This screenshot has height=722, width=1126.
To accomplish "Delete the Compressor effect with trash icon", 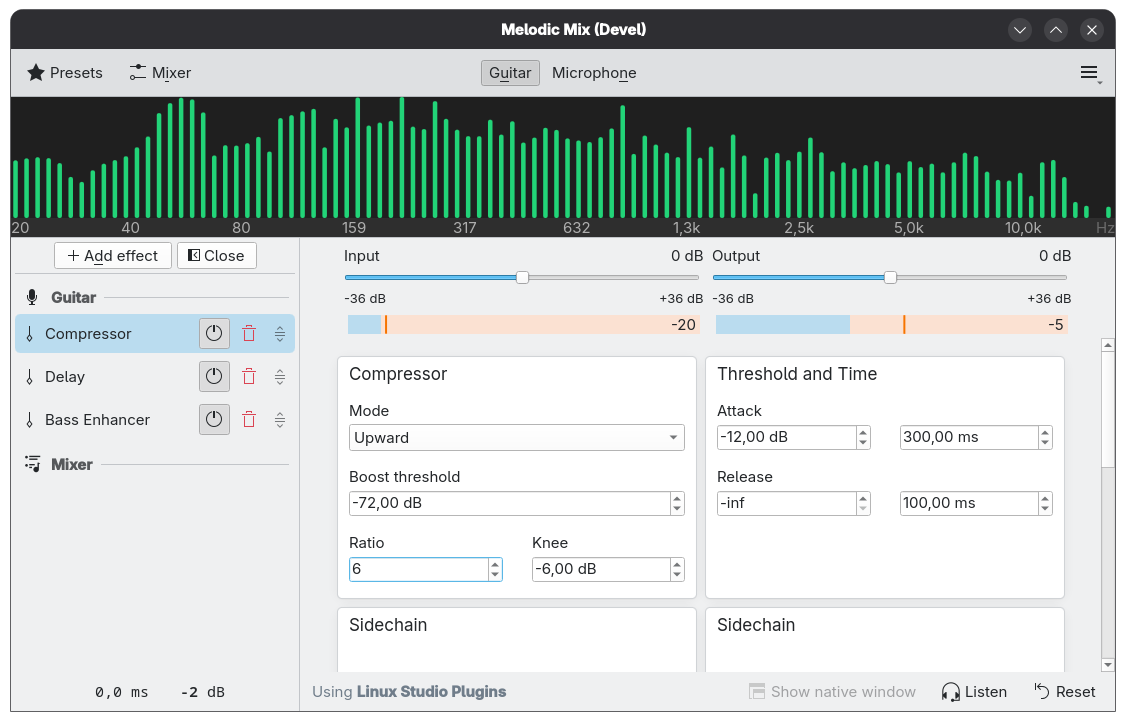I will 249,334.
